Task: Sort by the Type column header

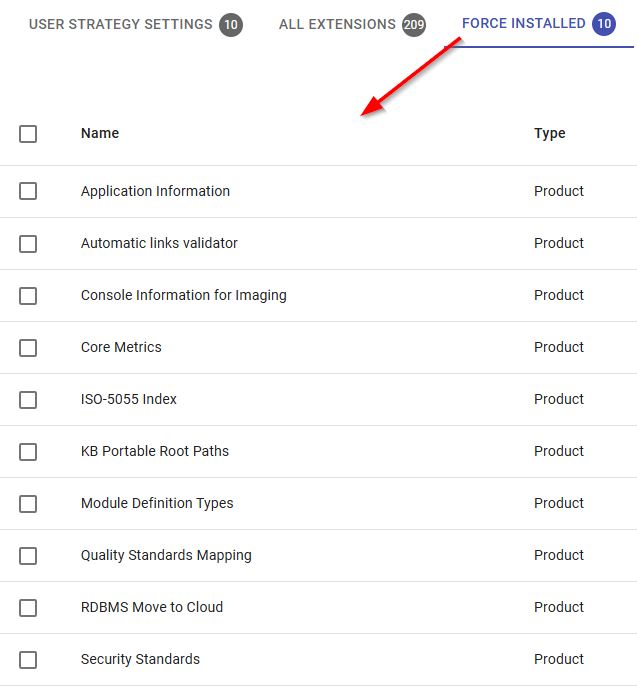Action: click(549, 133)
